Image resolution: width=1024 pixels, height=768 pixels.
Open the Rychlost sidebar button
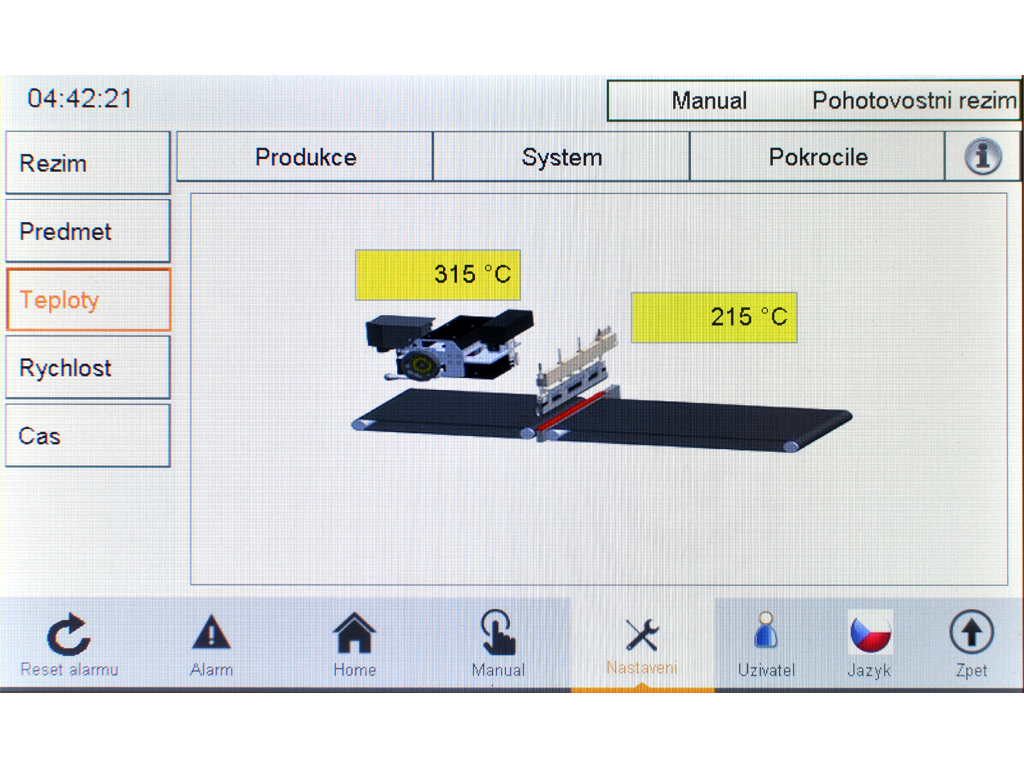[x=88, y=368]
